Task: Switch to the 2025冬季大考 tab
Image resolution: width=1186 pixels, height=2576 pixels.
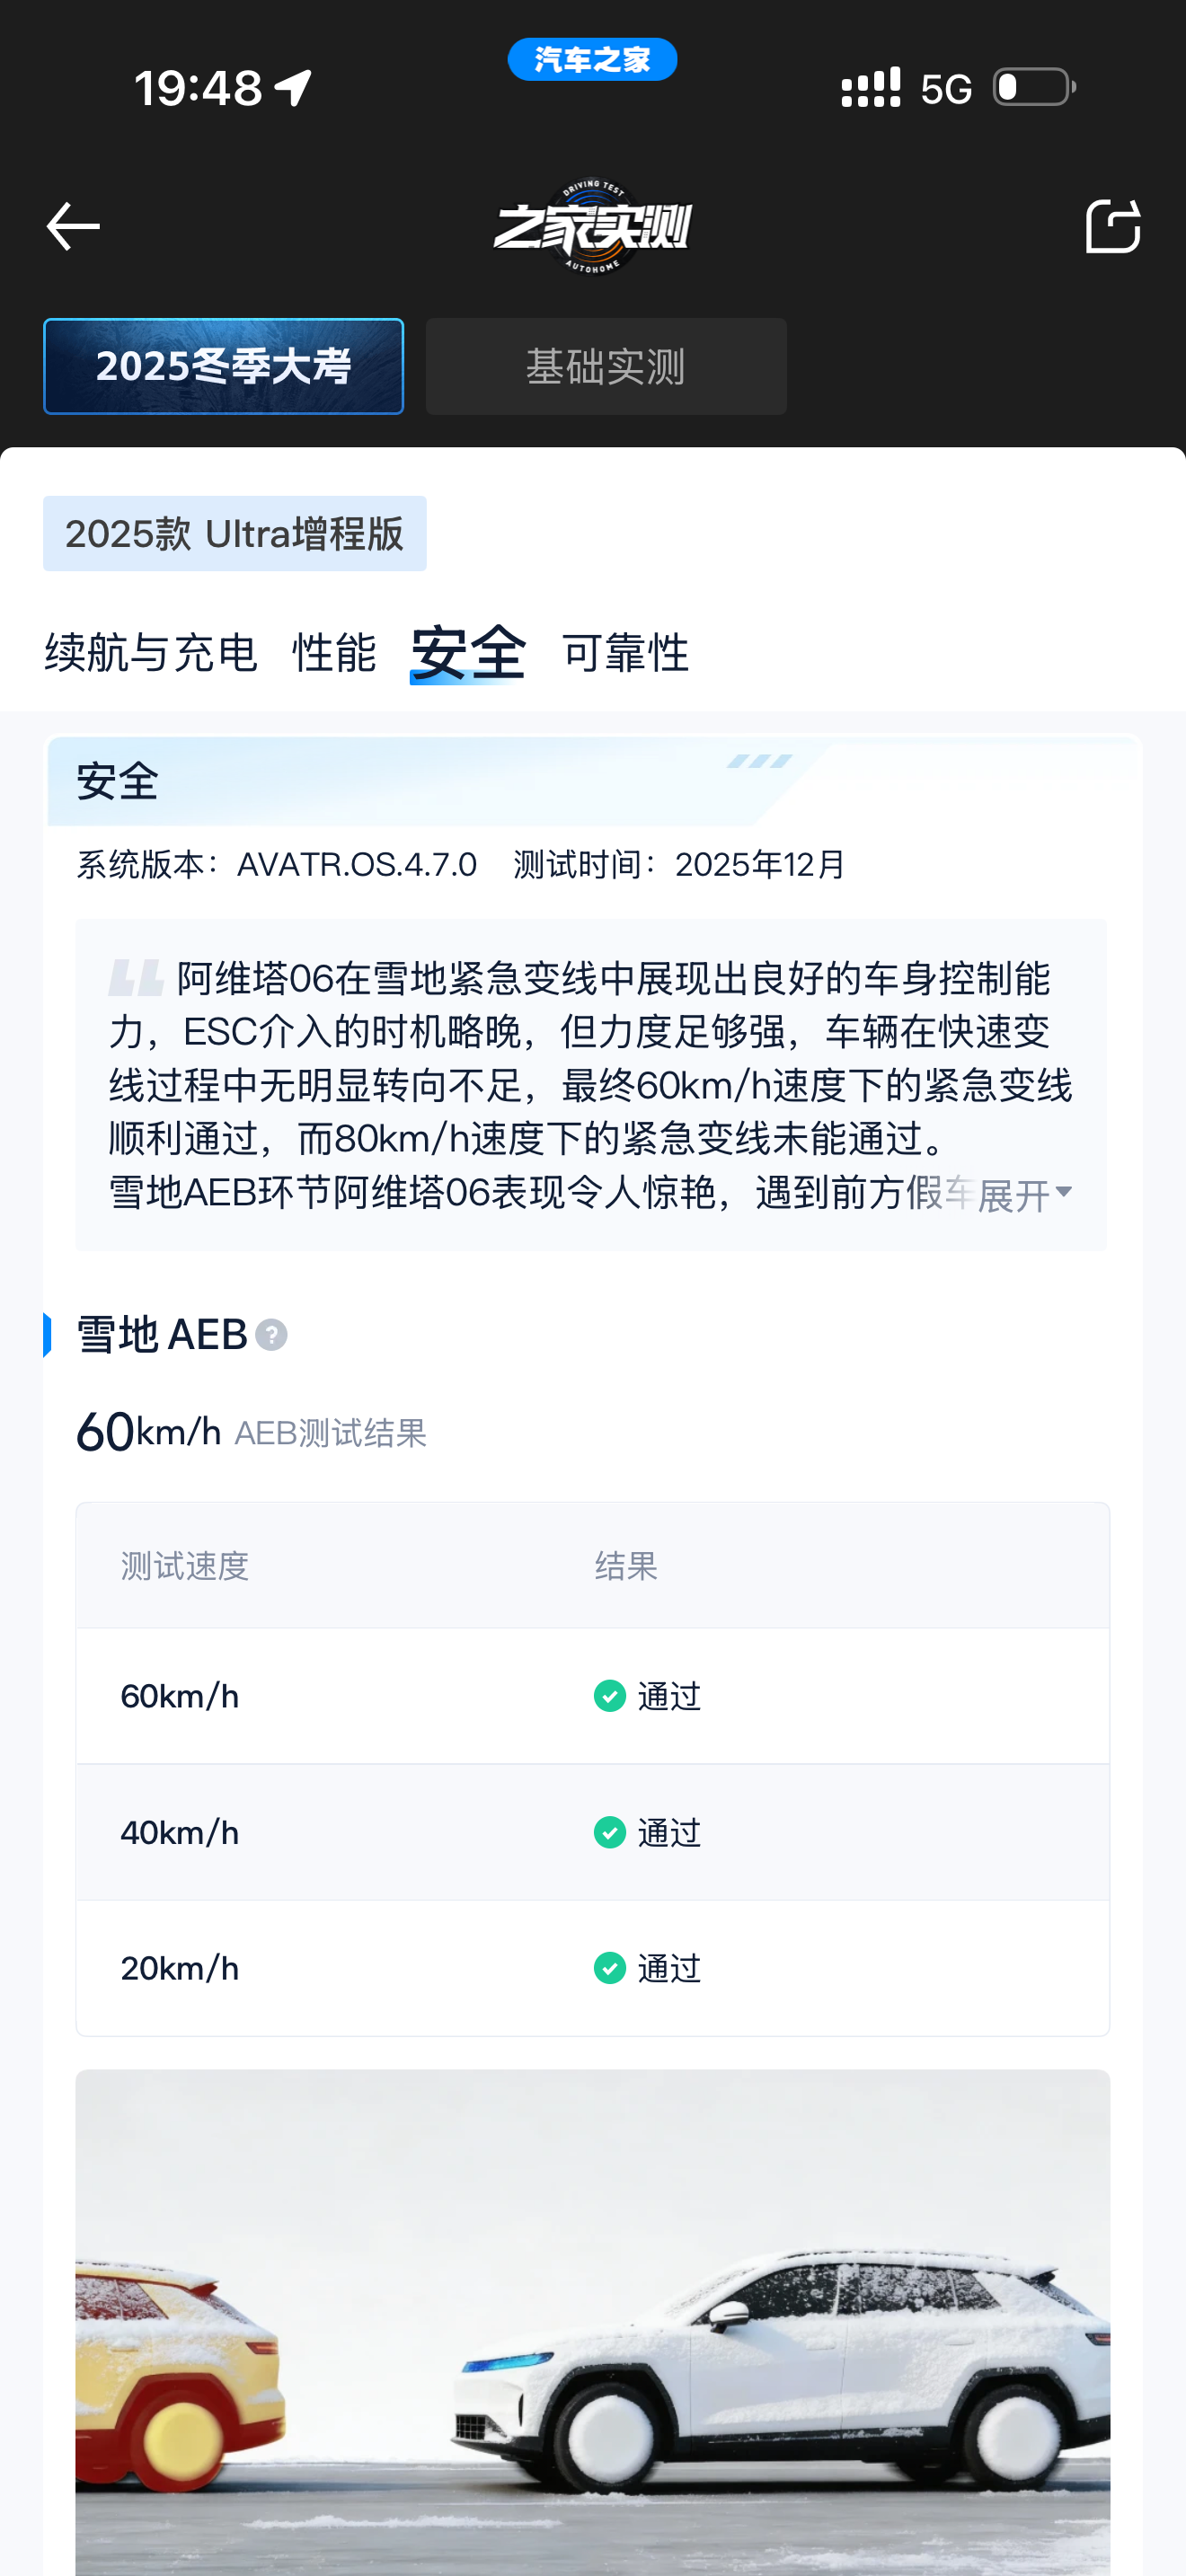Action: 223,366
